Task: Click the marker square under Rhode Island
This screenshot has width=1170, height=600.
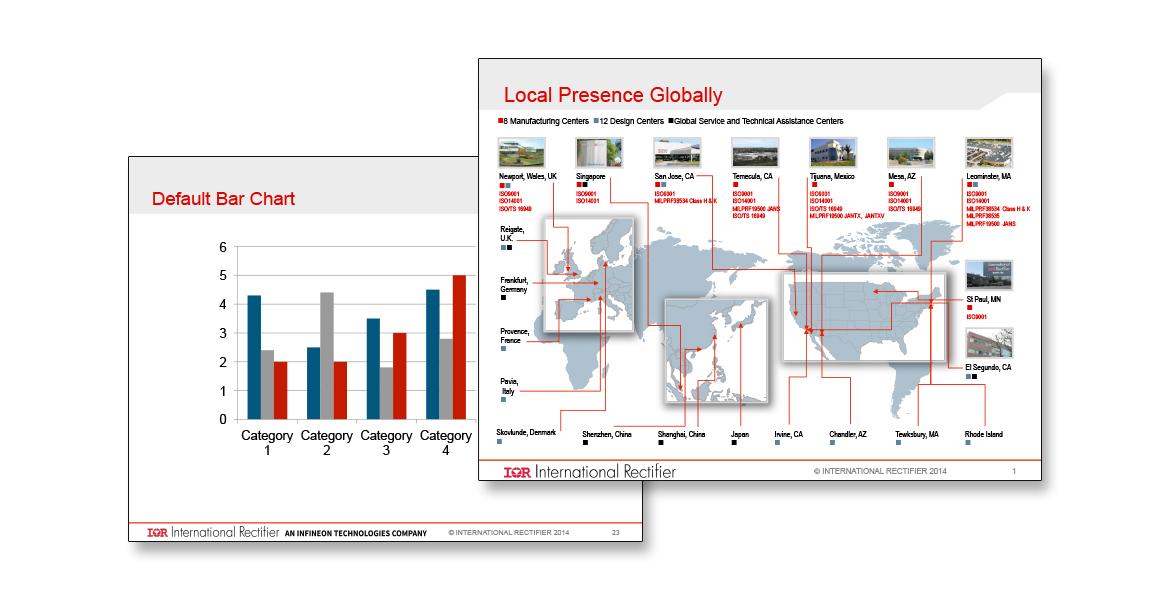Action: click(x=968, y=443)
